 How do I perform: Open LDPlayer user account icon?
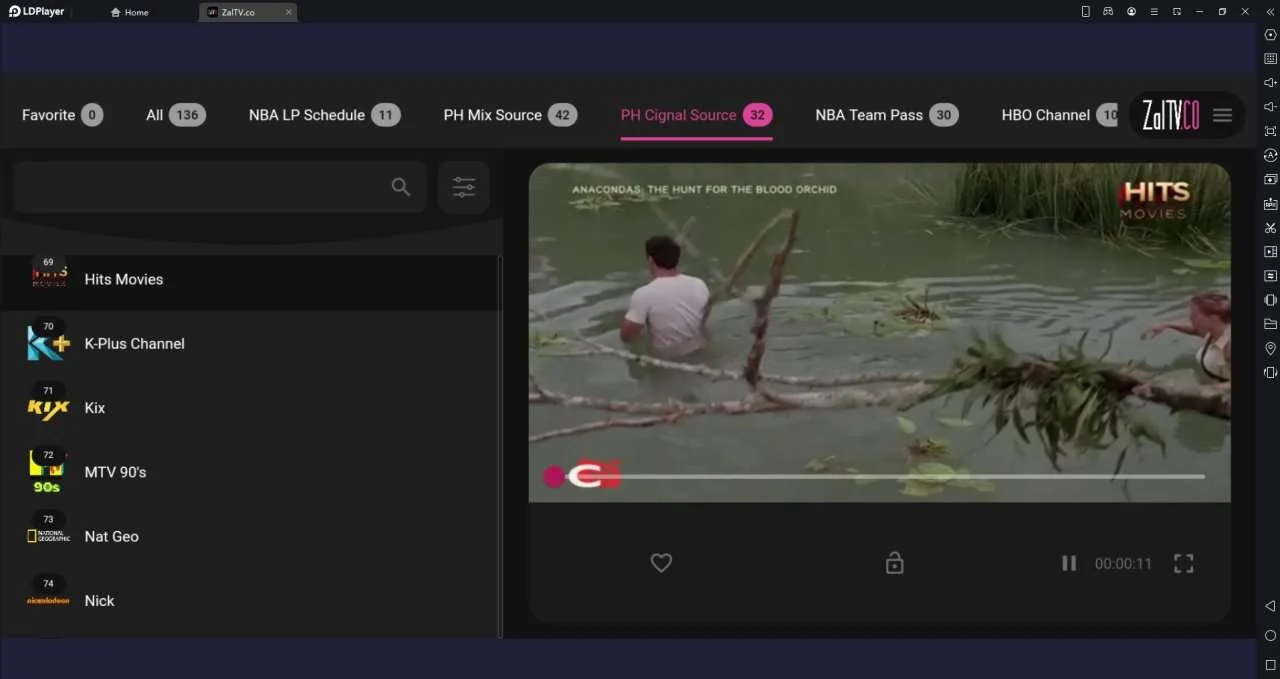(x=1131, y=12)
